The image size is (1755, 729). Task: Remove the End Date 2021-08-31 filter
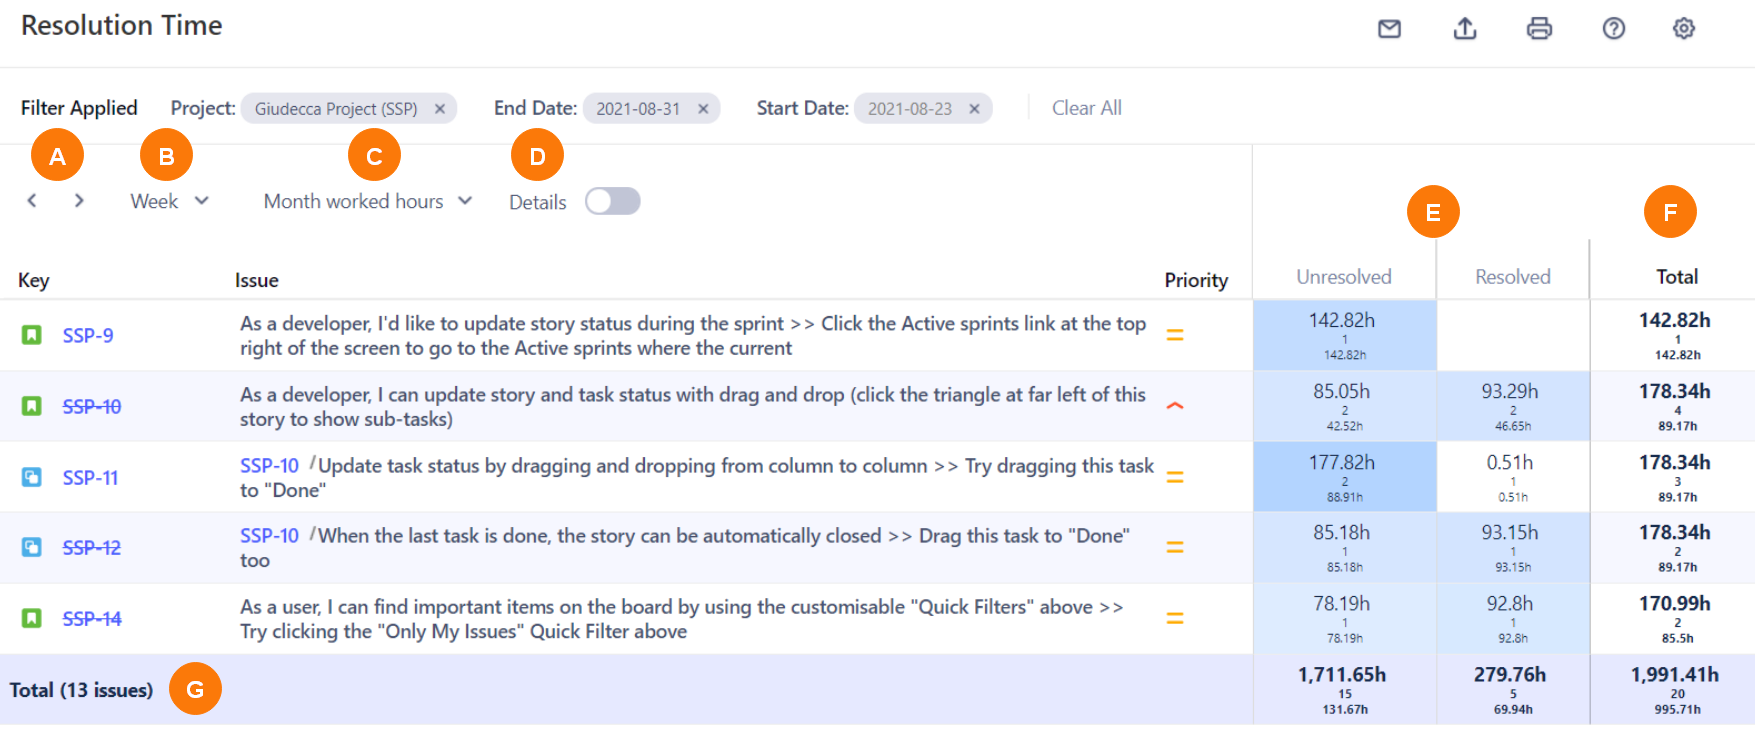(703, 109)
